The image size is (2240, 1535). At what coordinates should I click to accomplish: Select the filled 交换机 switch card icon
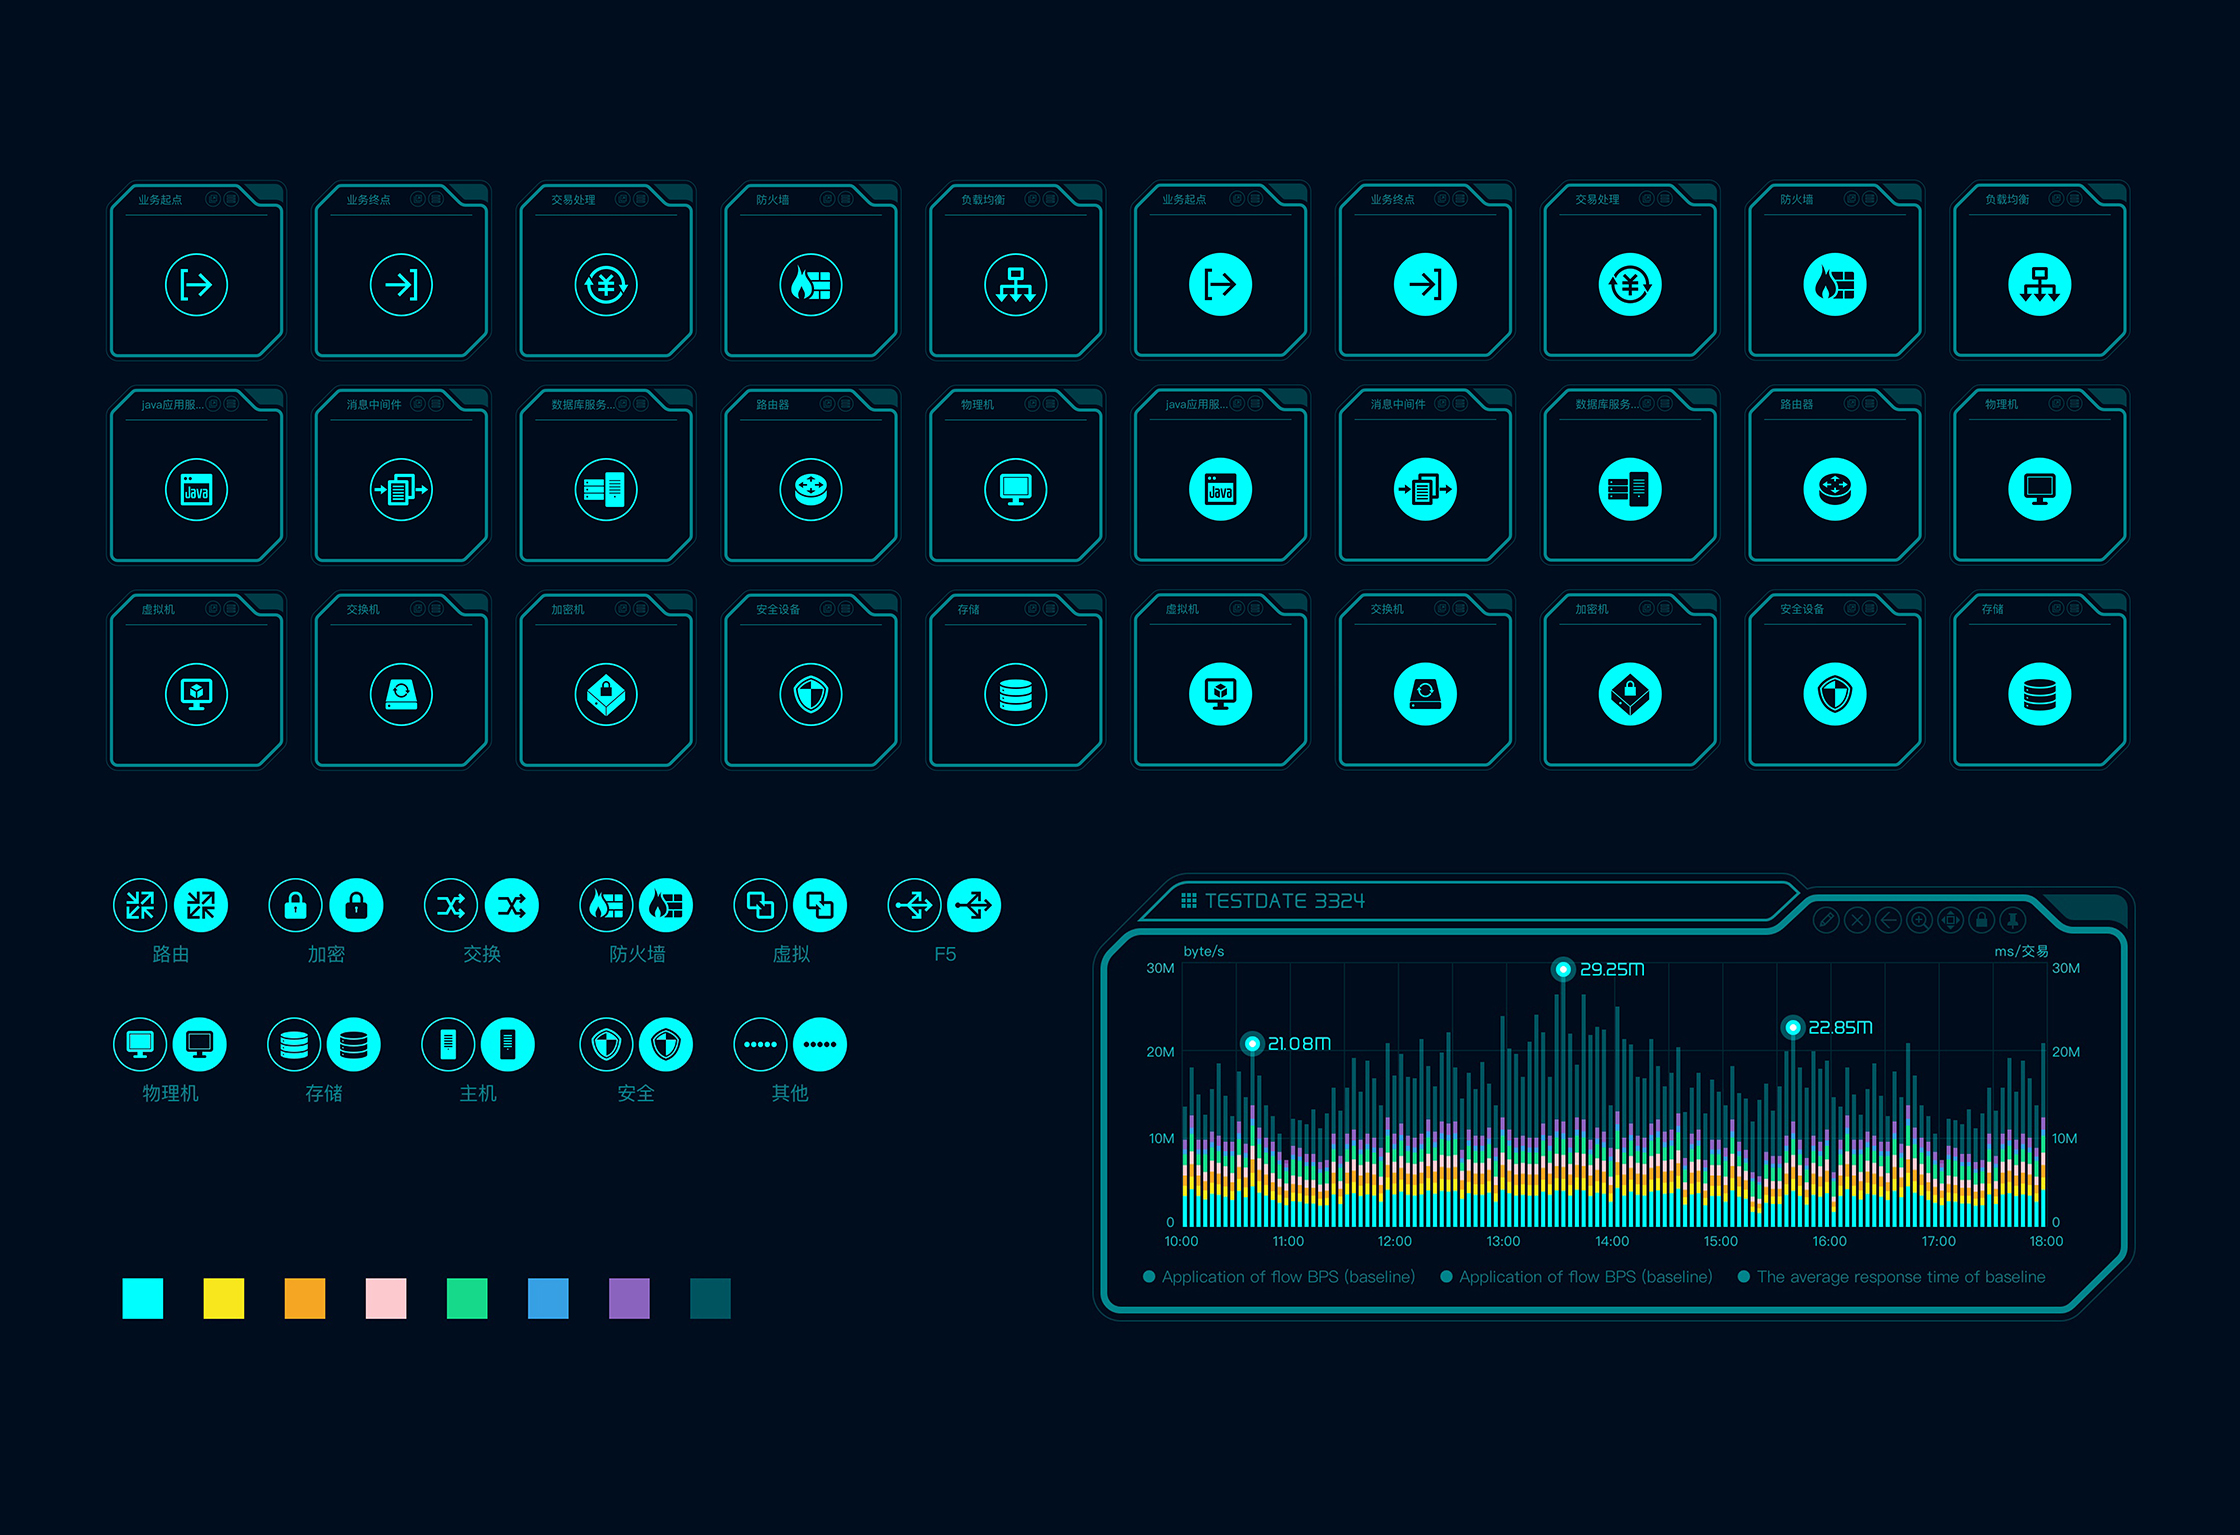pyautogui.click(x=1425, y=694)
